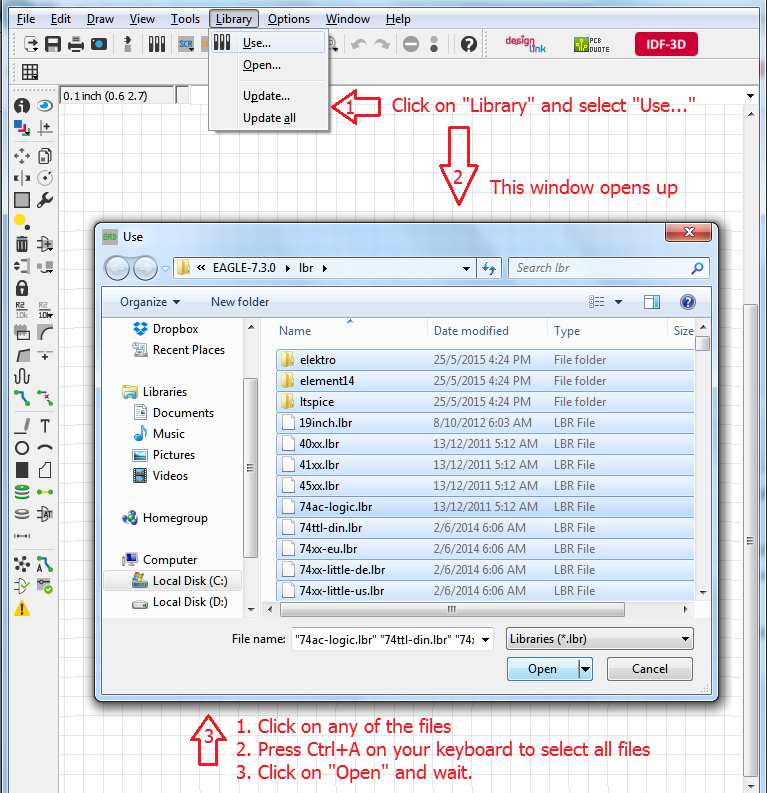Expand the Organize dropdown
Screen dimensions: 767x793
click(150, 302)
